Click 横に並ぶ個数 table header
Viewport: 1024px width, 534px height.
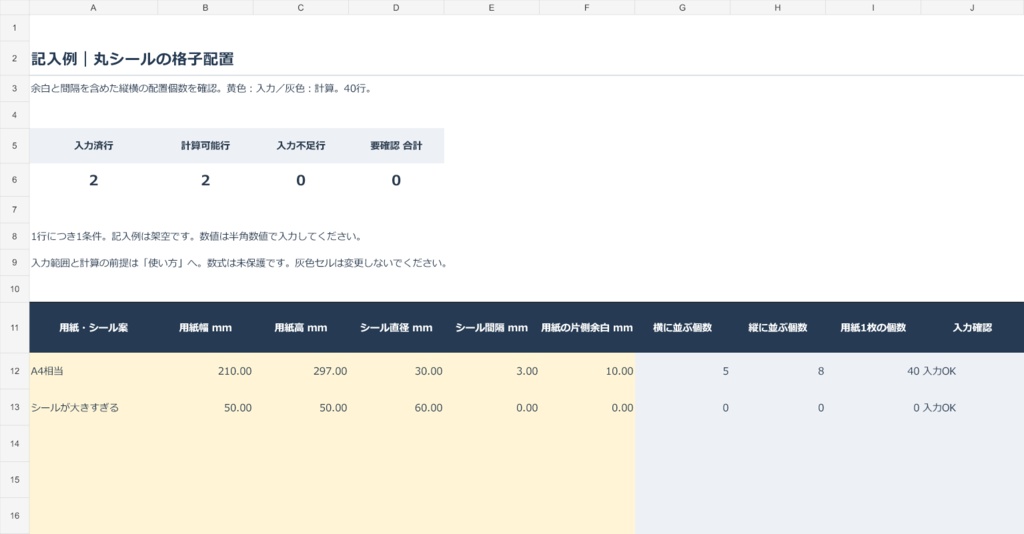[682, 328]
